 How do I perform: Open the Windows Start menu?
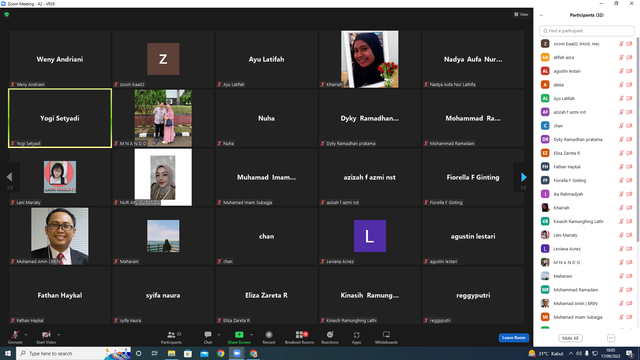tap(8, 353)
